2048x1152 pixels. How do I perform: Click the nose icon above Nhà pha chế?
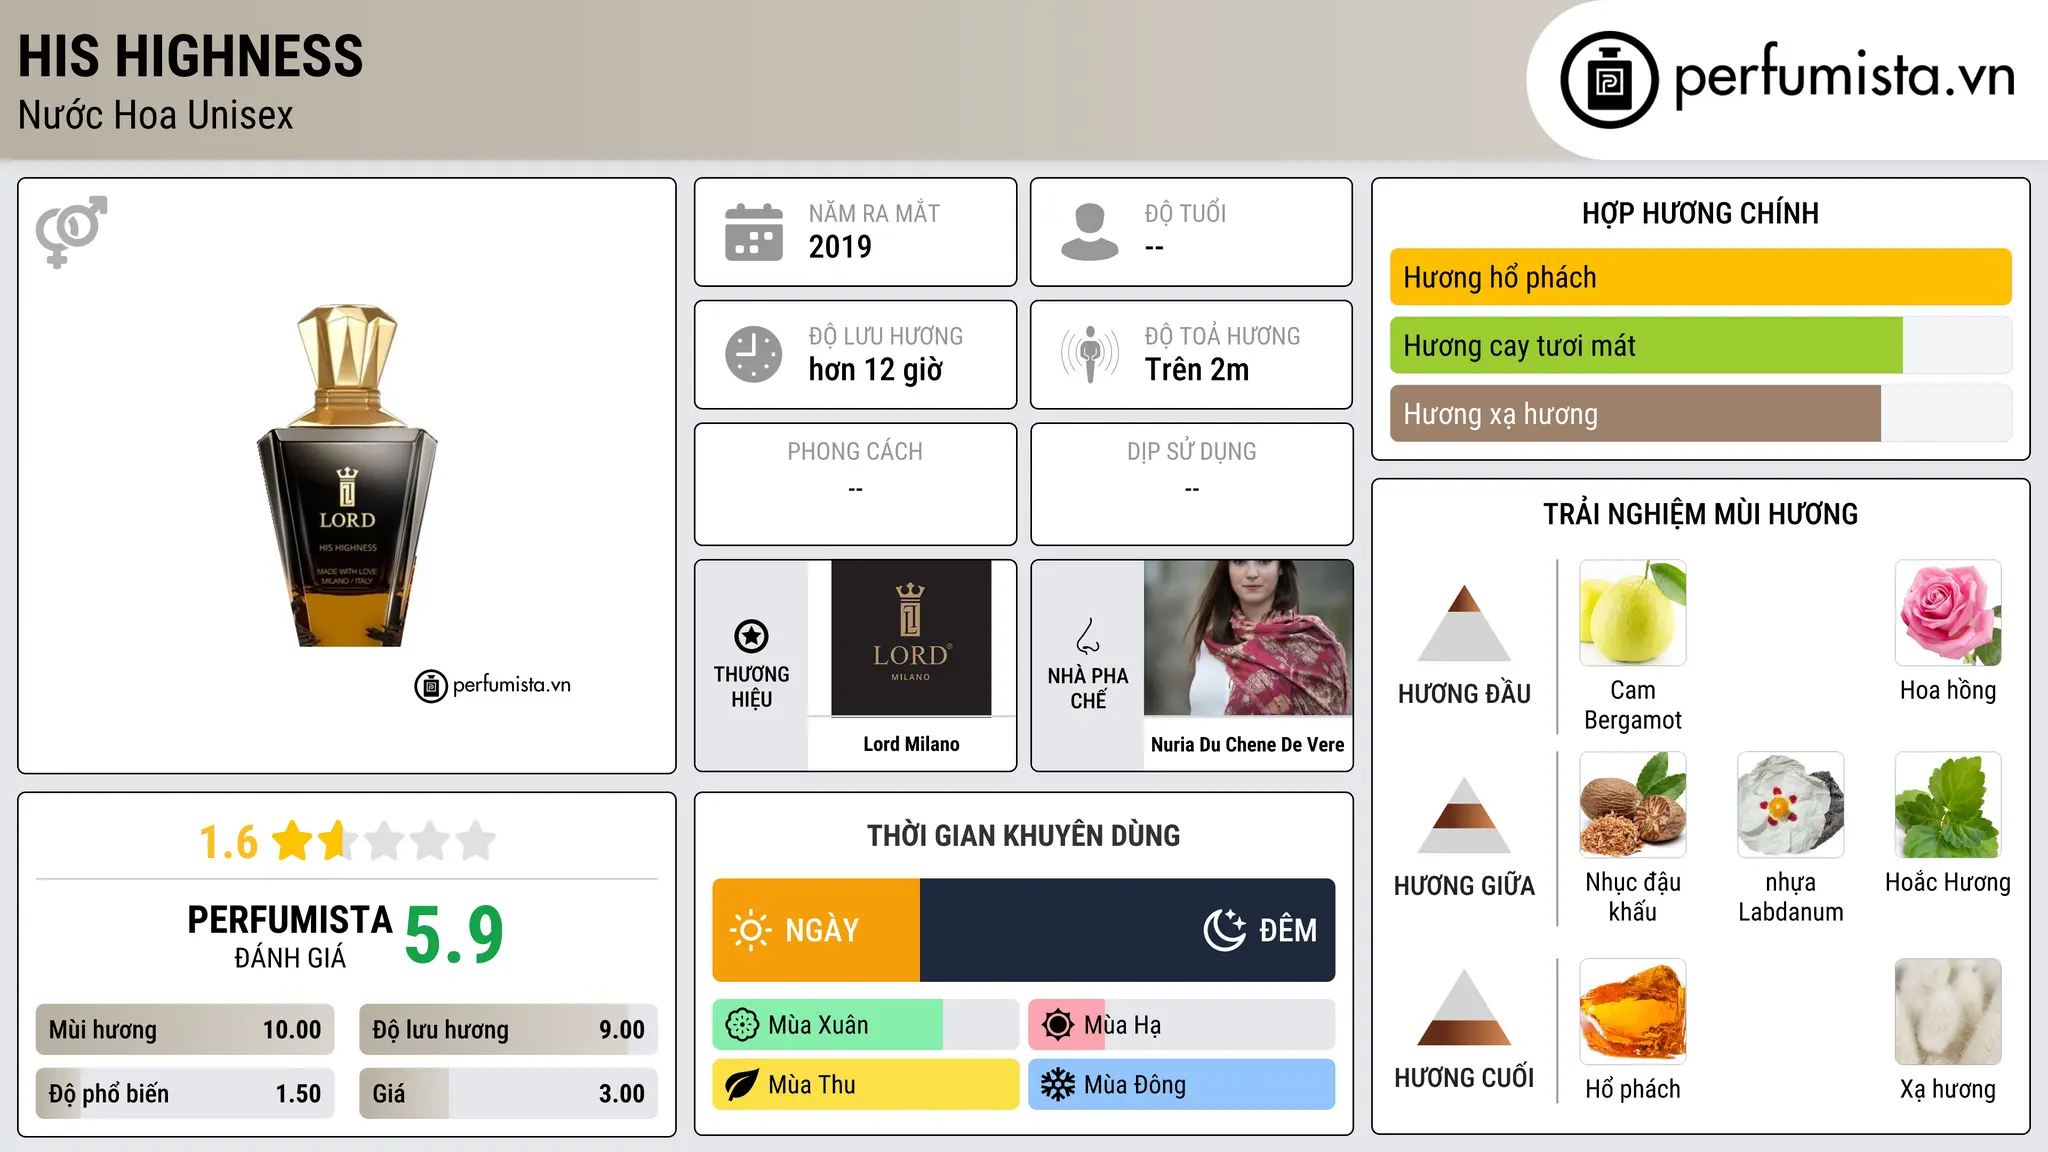point(1088,636)
